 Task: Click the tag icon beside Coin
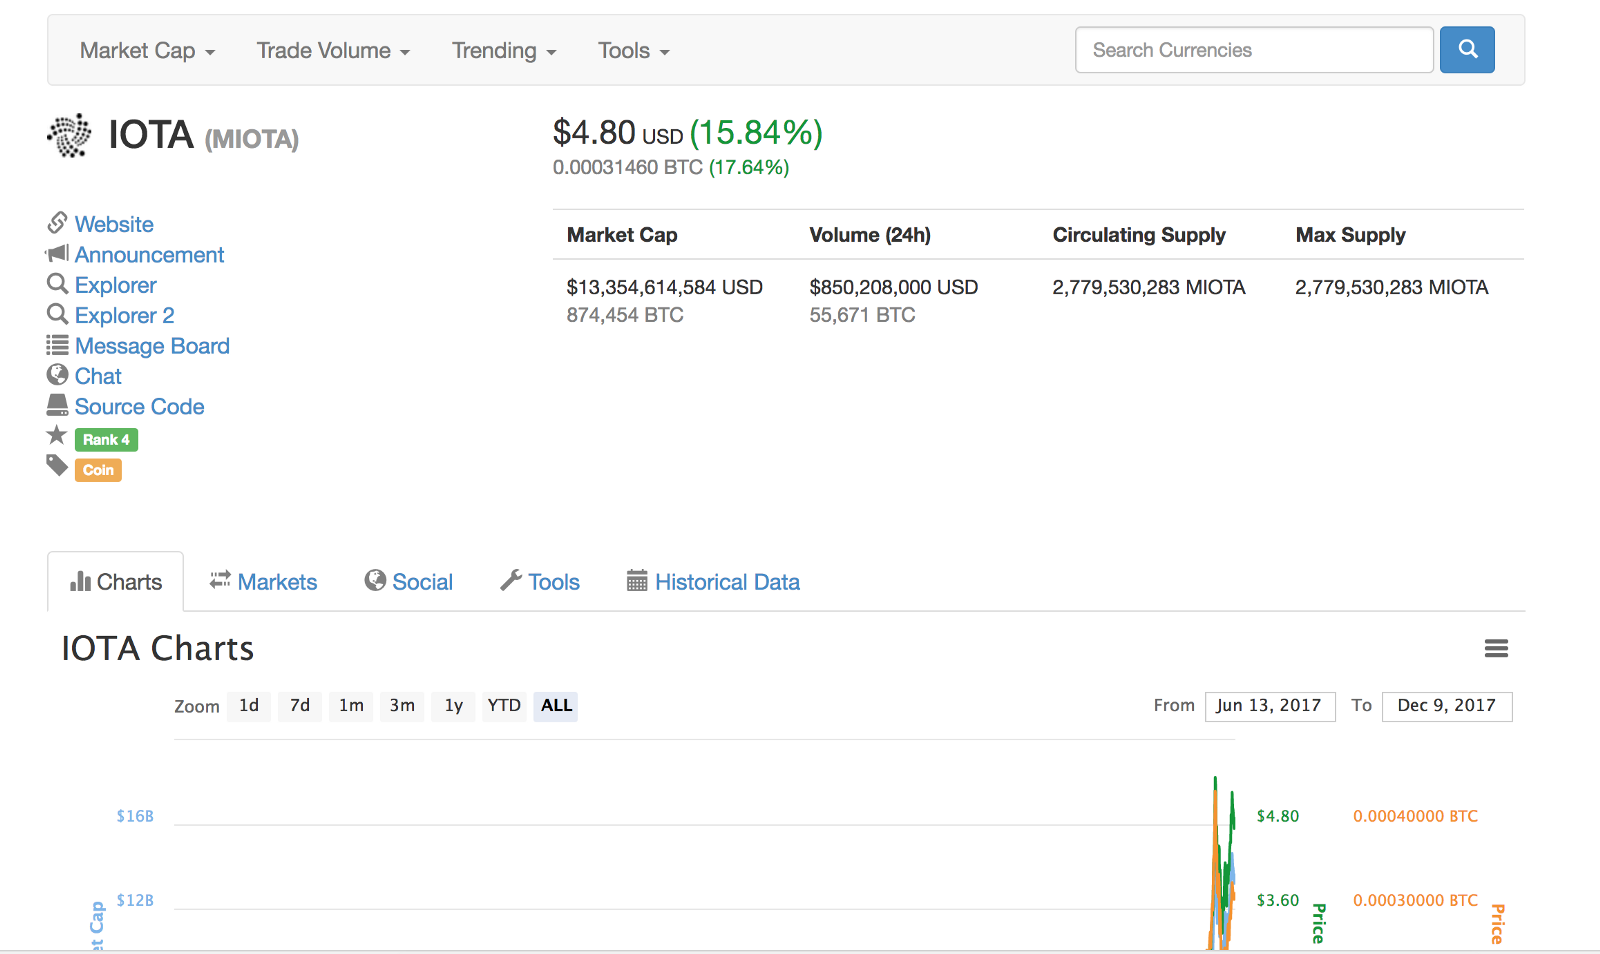pos(57,465)
